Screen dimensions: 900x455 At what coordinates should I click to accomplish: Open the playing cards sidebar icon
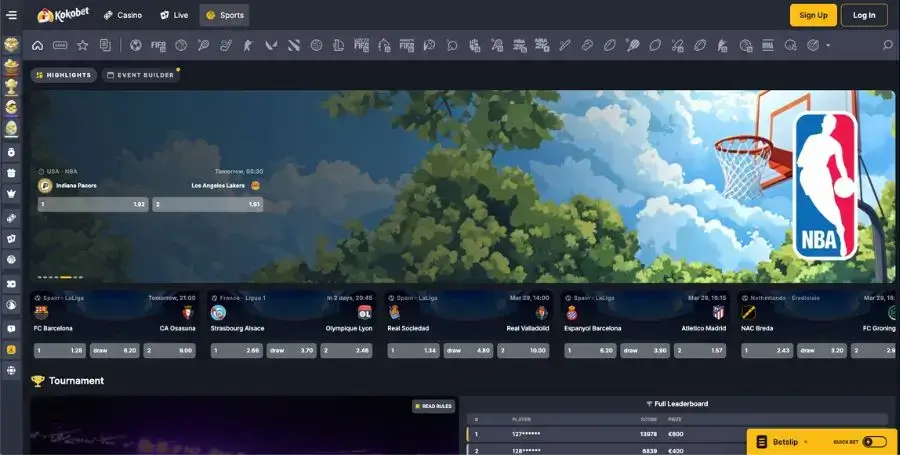pos(11,239)
